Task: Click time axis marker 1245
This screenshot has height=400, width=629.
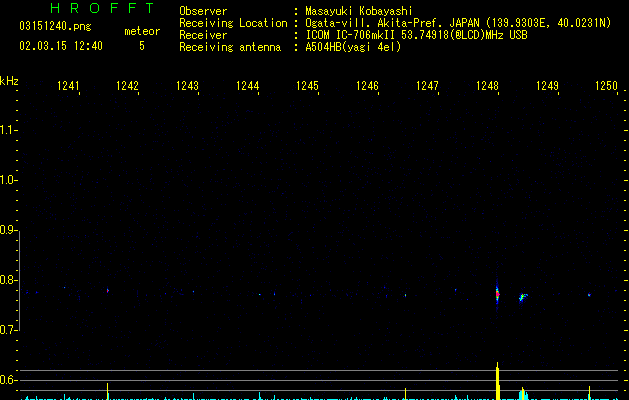Action: click(307, 86)
